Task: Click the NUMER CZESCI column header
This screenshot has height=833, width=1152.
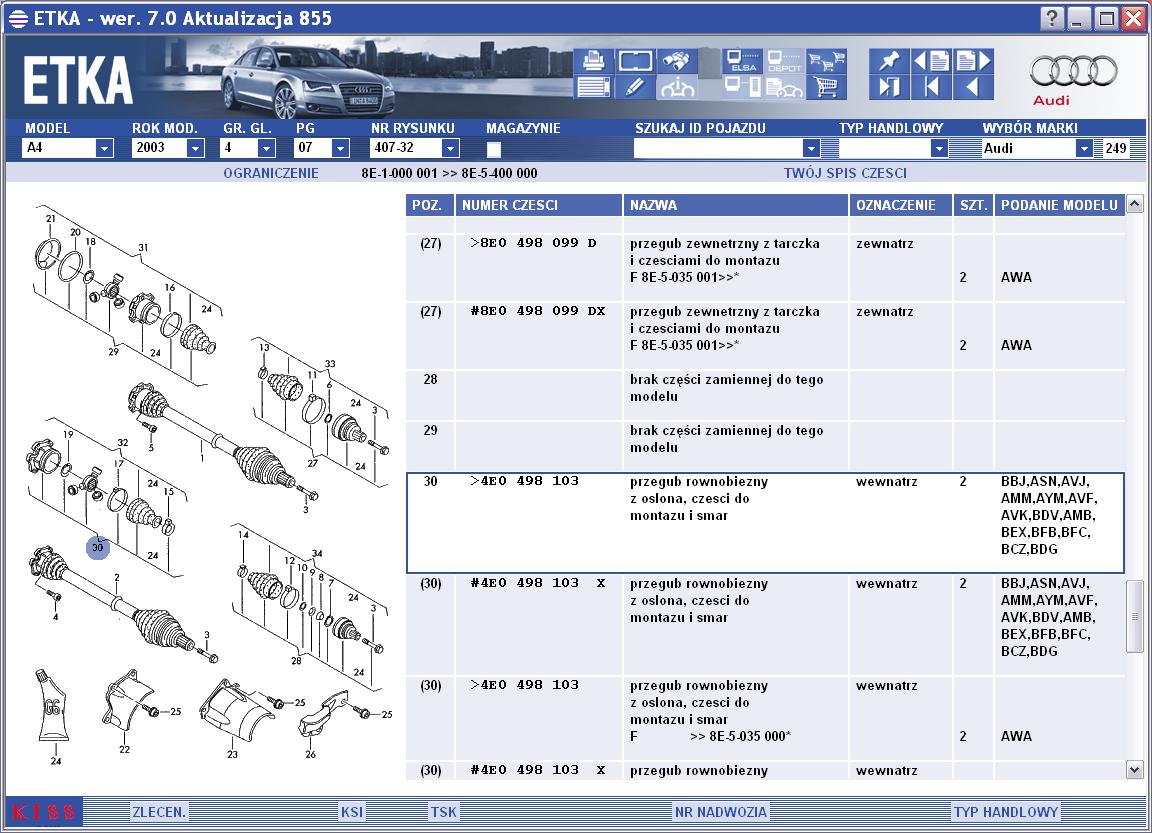Action: coord(539,205)
